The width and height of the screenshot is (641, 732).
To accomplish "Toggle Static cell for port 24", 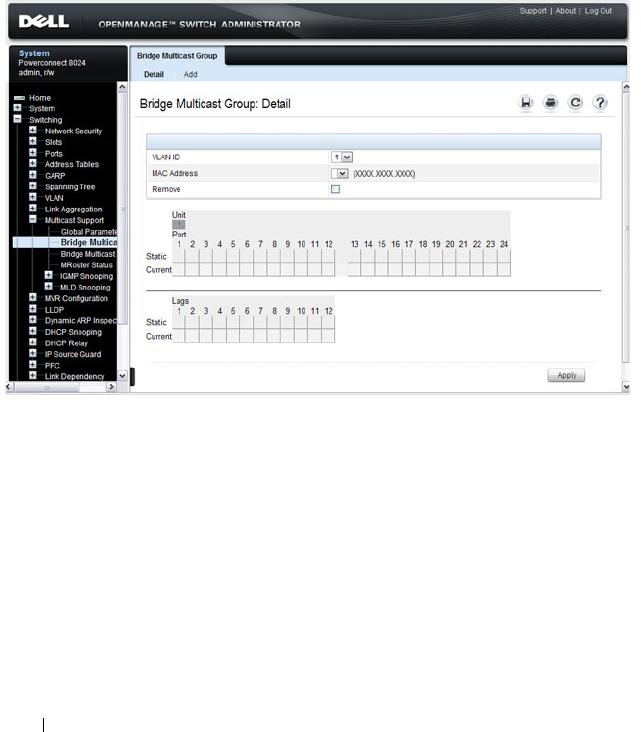I will 504,256.
